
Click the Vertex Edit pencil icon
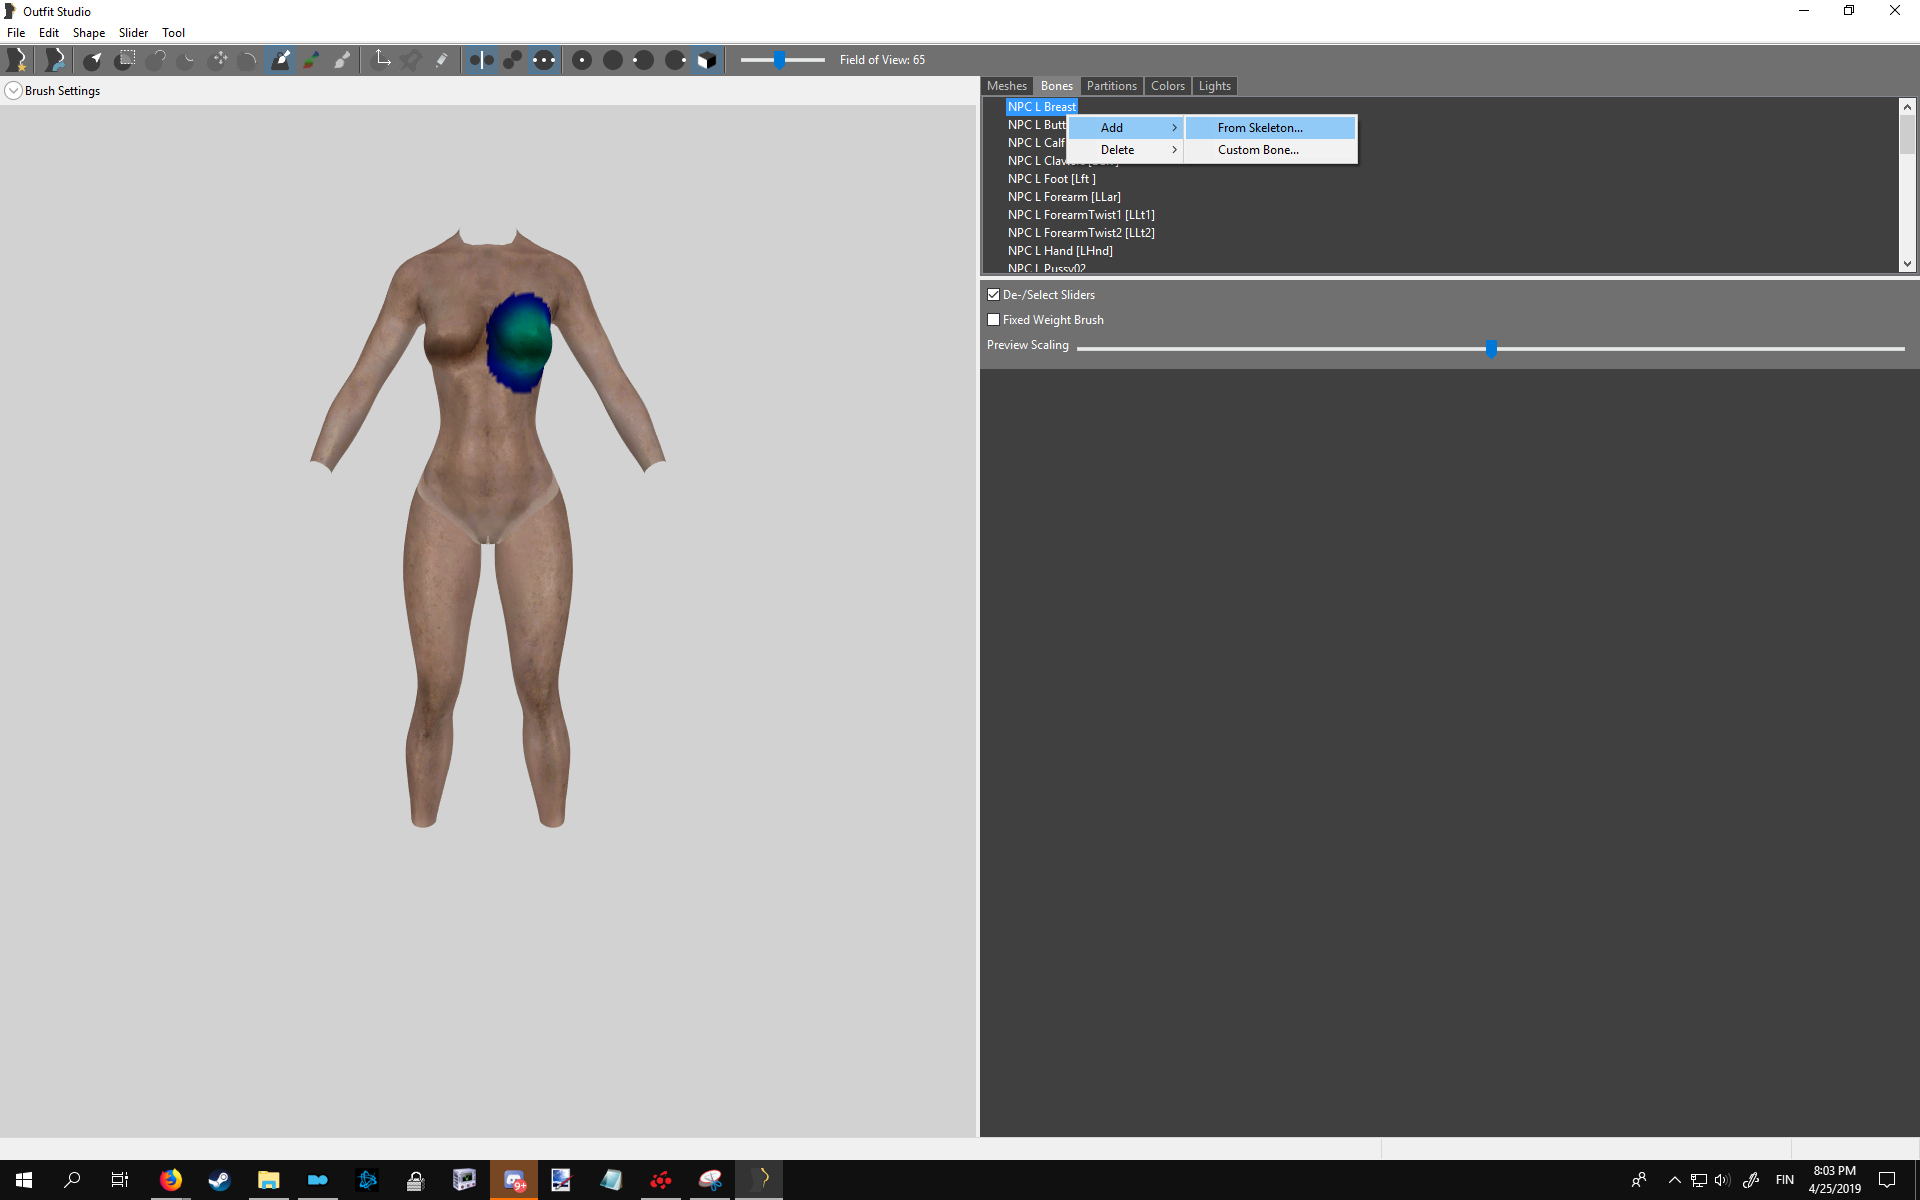(441, 60)
